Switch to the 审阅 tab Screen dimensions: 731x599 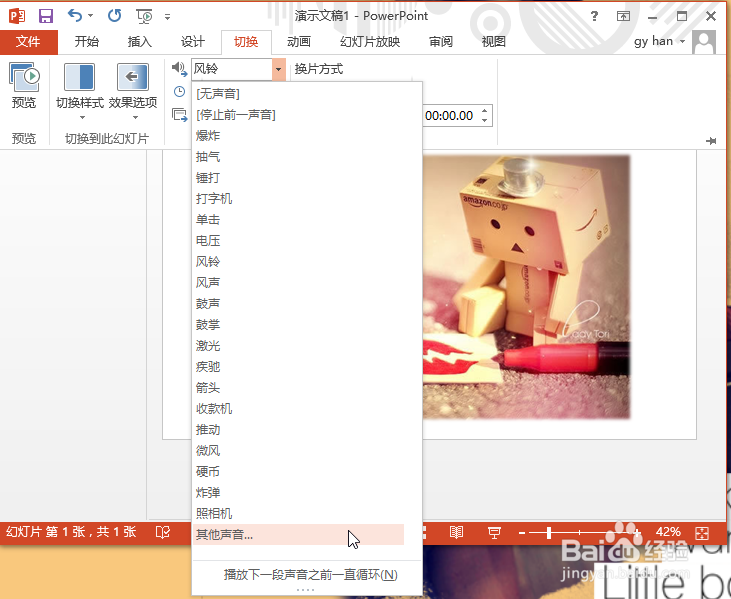coord(441,42)
